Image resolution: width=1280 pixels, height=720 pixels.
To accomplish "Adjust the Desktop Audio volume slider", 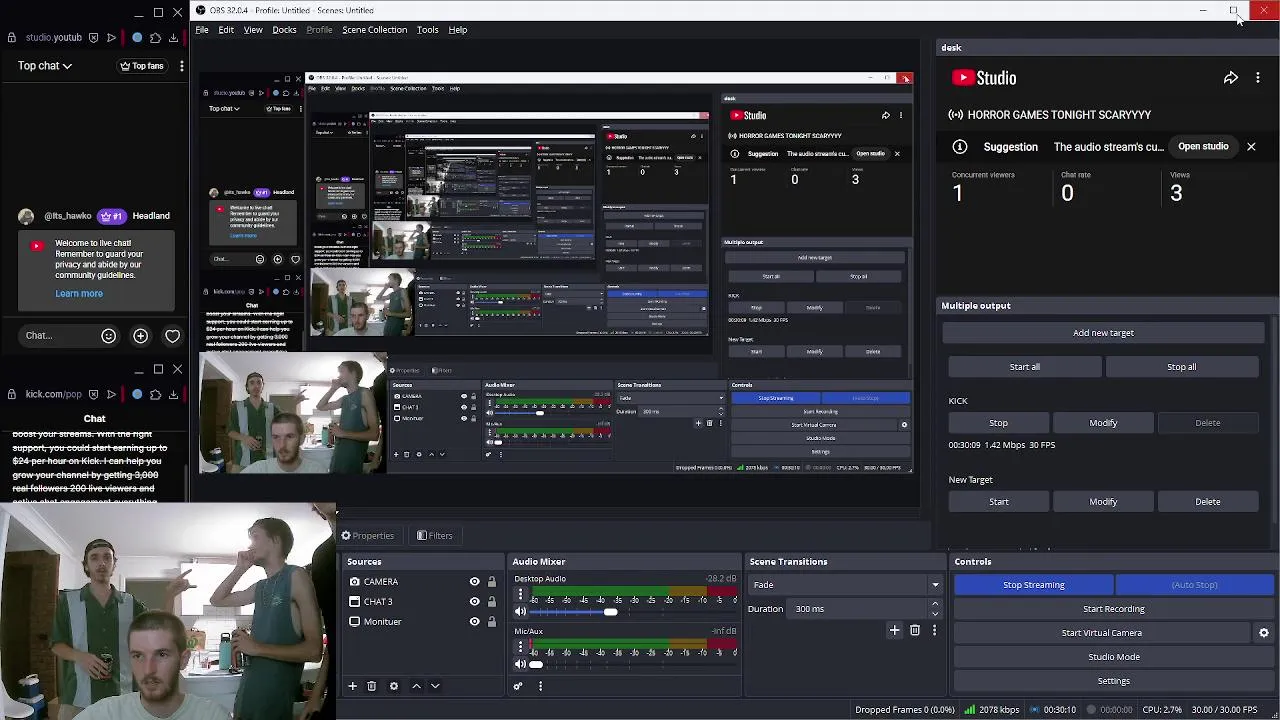I will pyautogui.click(x=610, y=612).
